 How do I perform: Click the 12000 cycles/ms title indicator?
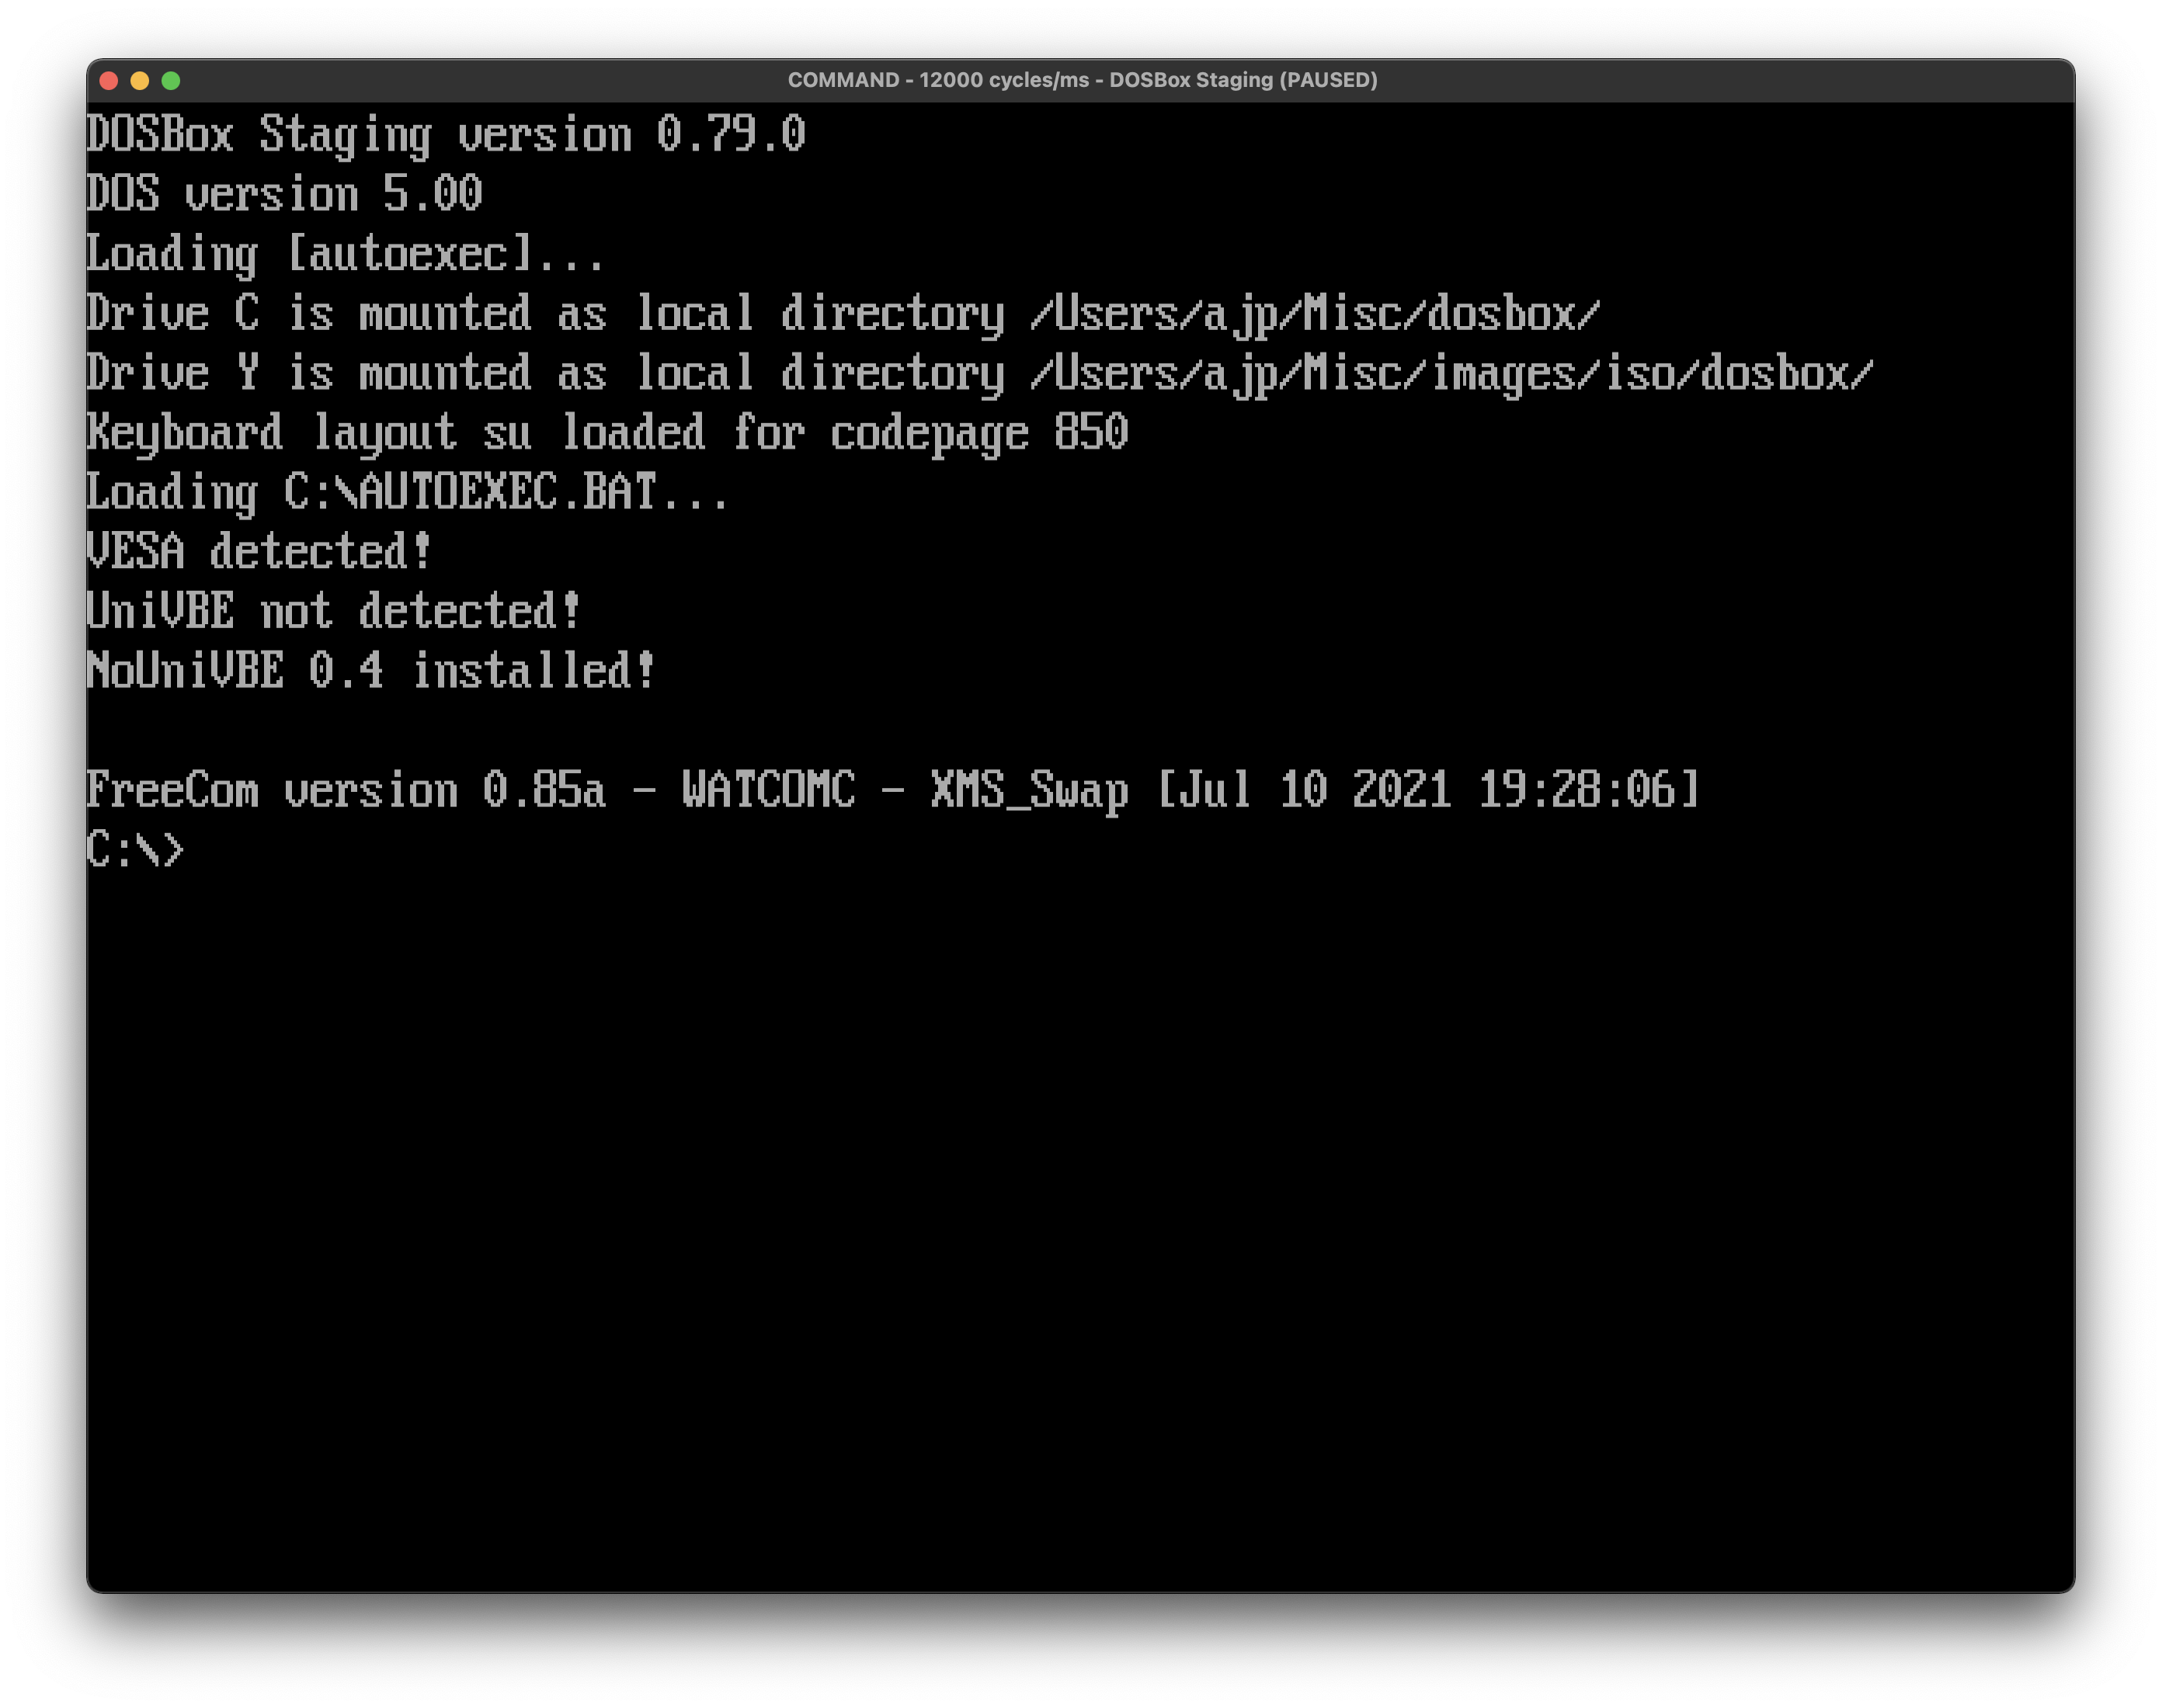tap(1004, 79)
